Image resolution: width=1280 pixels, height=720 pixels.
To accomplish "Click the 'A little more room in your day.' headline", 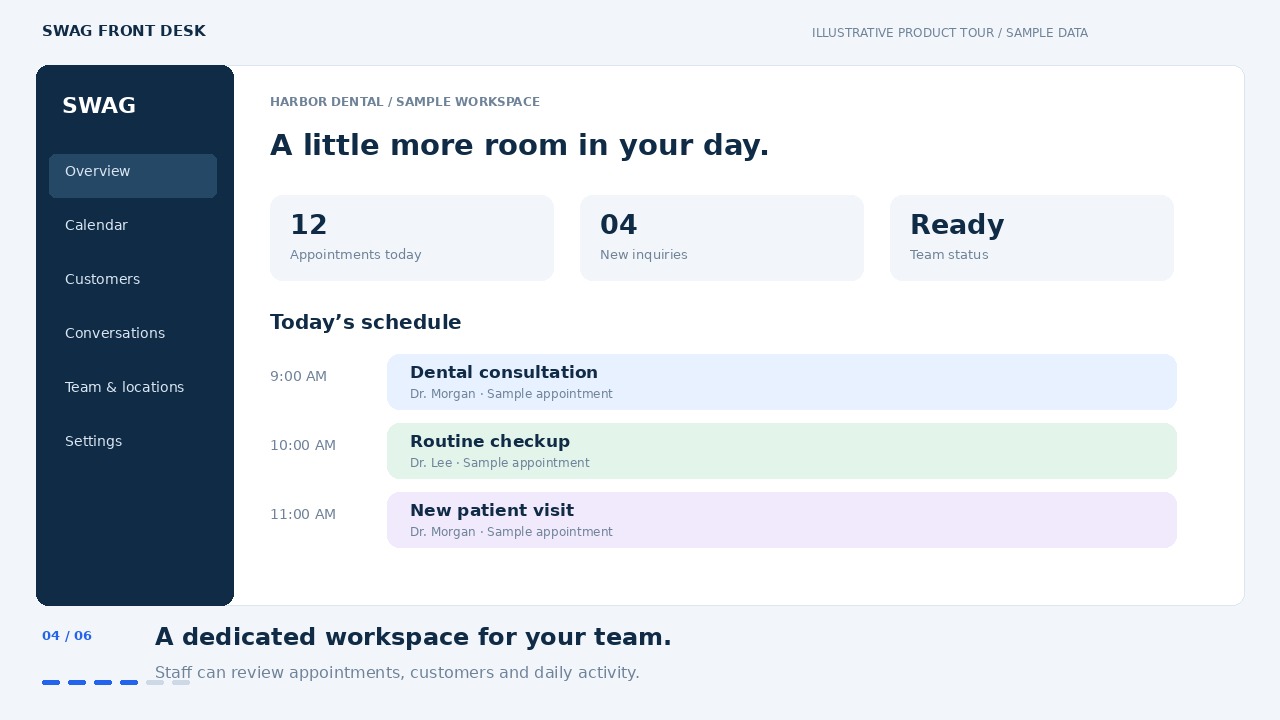I will point(520,146).
